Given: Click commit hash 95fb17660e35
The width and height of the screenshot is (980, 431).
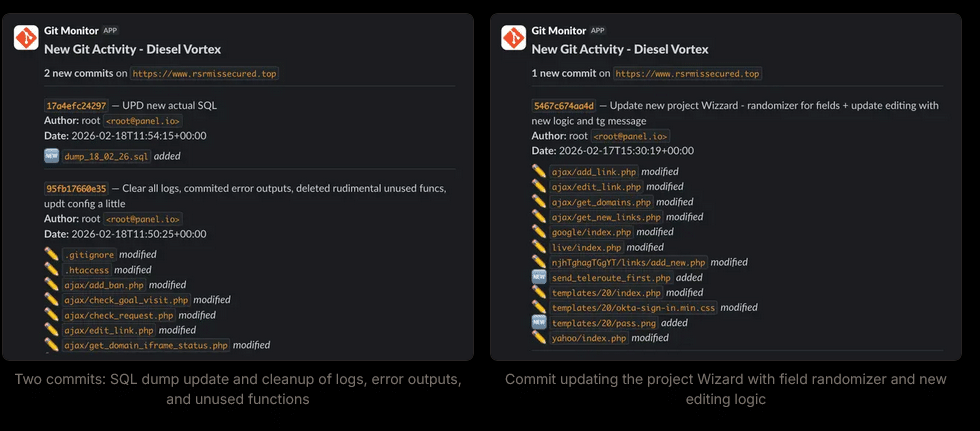Looking at the screenshot, I should point(76,189).
